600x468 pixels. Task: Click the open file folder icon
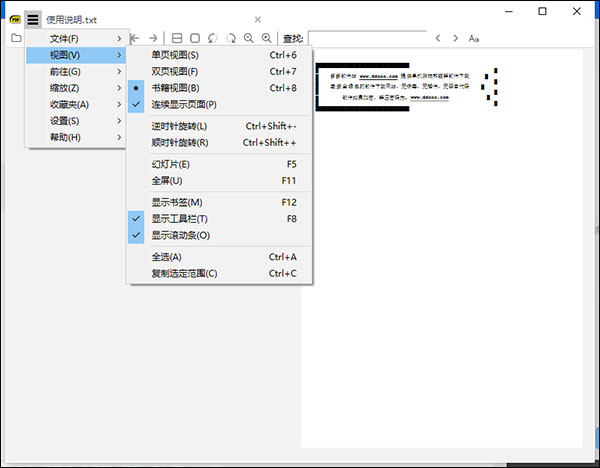[16, 38]
